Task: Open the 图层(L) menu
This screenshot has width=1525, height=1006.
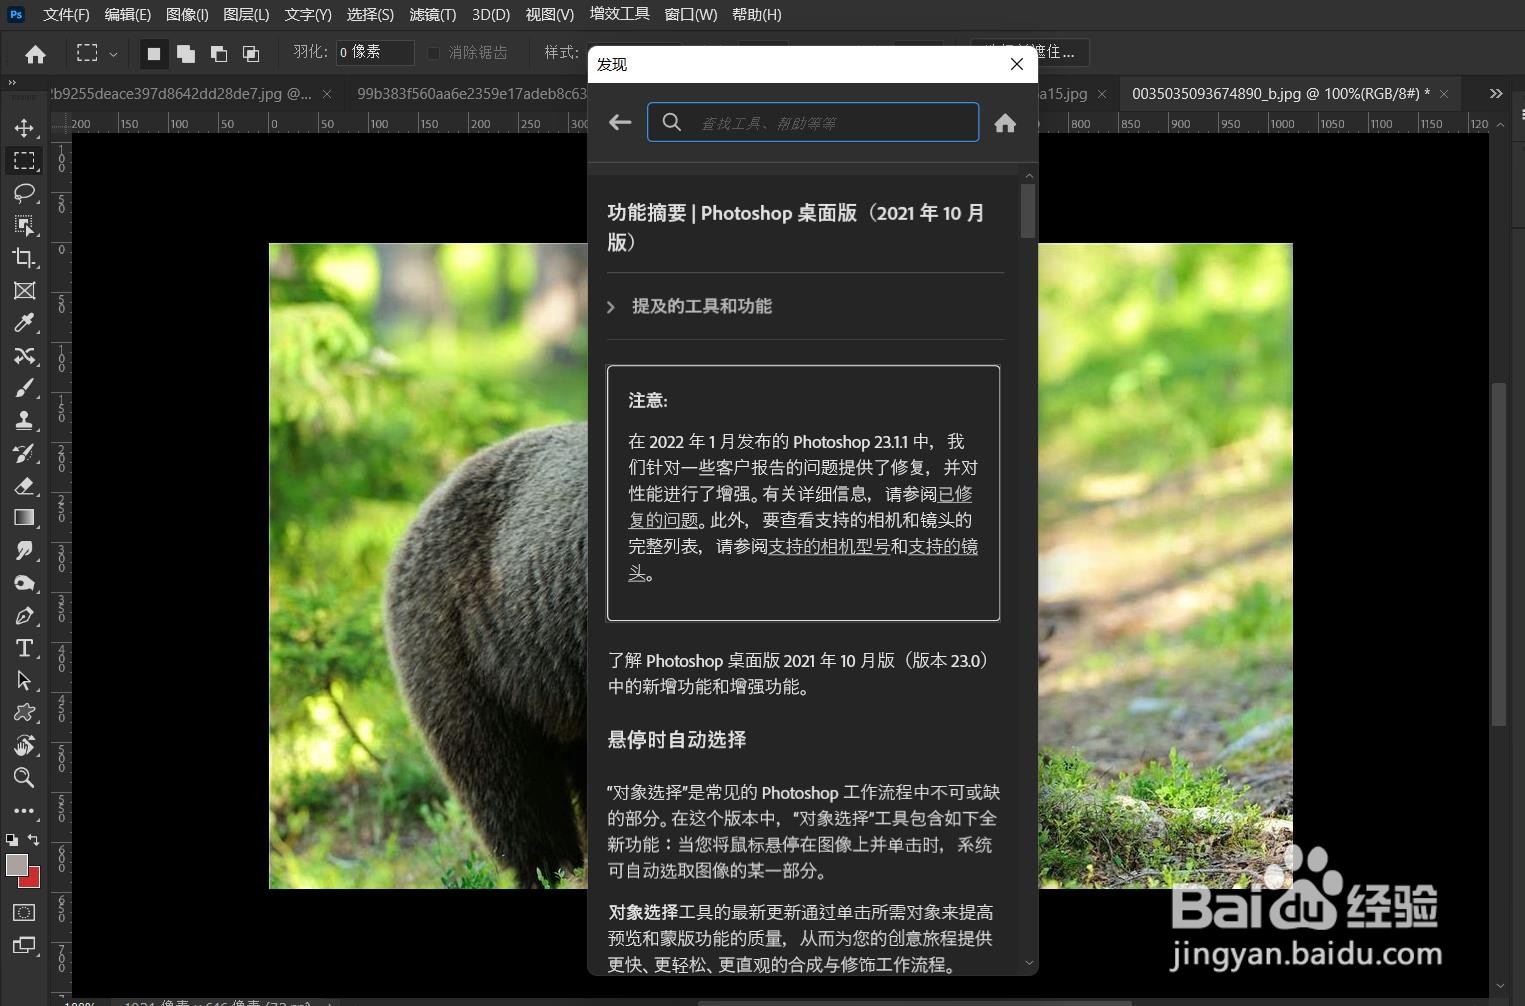Action: pos(246,14)
